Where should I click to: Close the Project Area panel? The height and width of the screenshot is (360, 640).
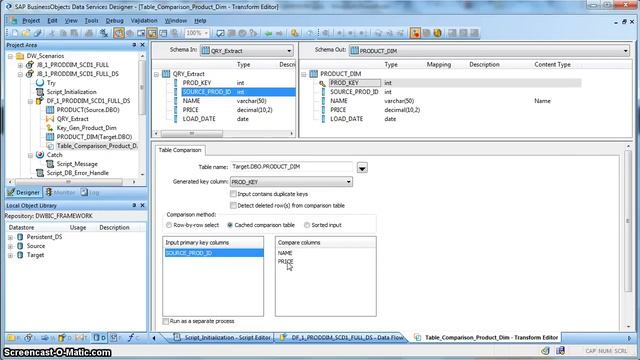tap(142, 45)
